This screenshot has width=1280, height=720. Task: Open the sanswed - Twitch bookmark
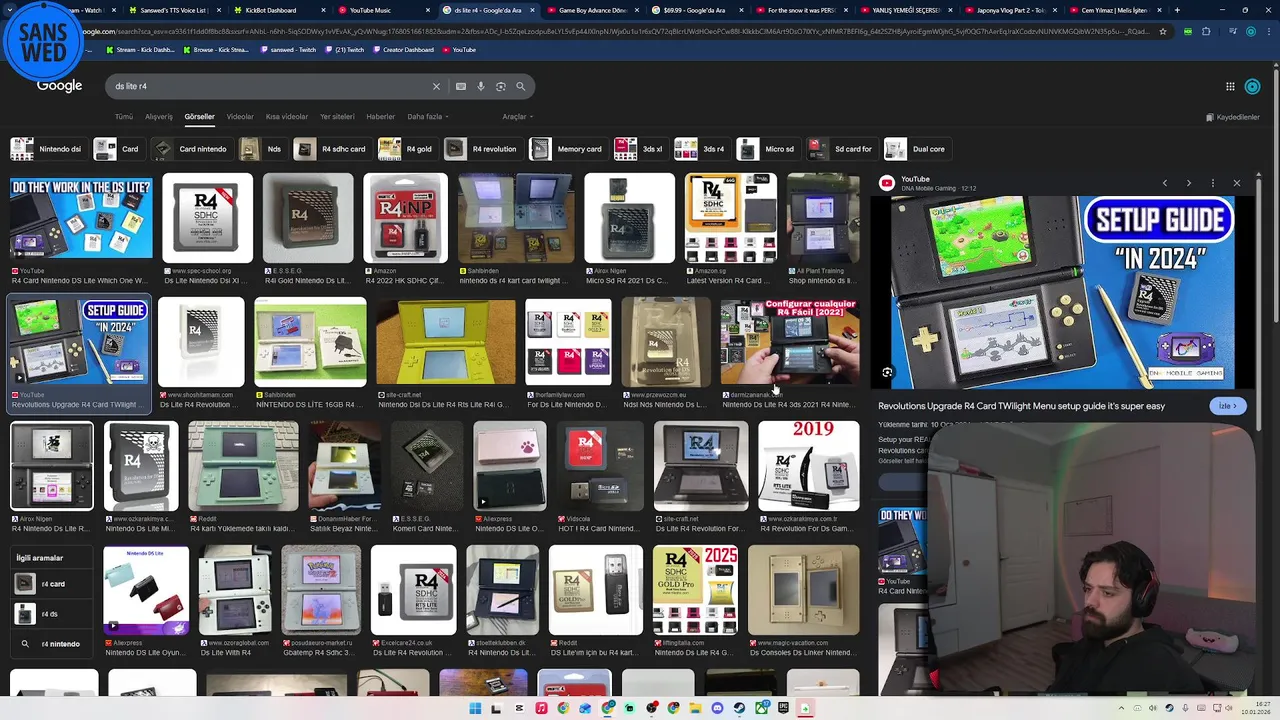[288, 50]
